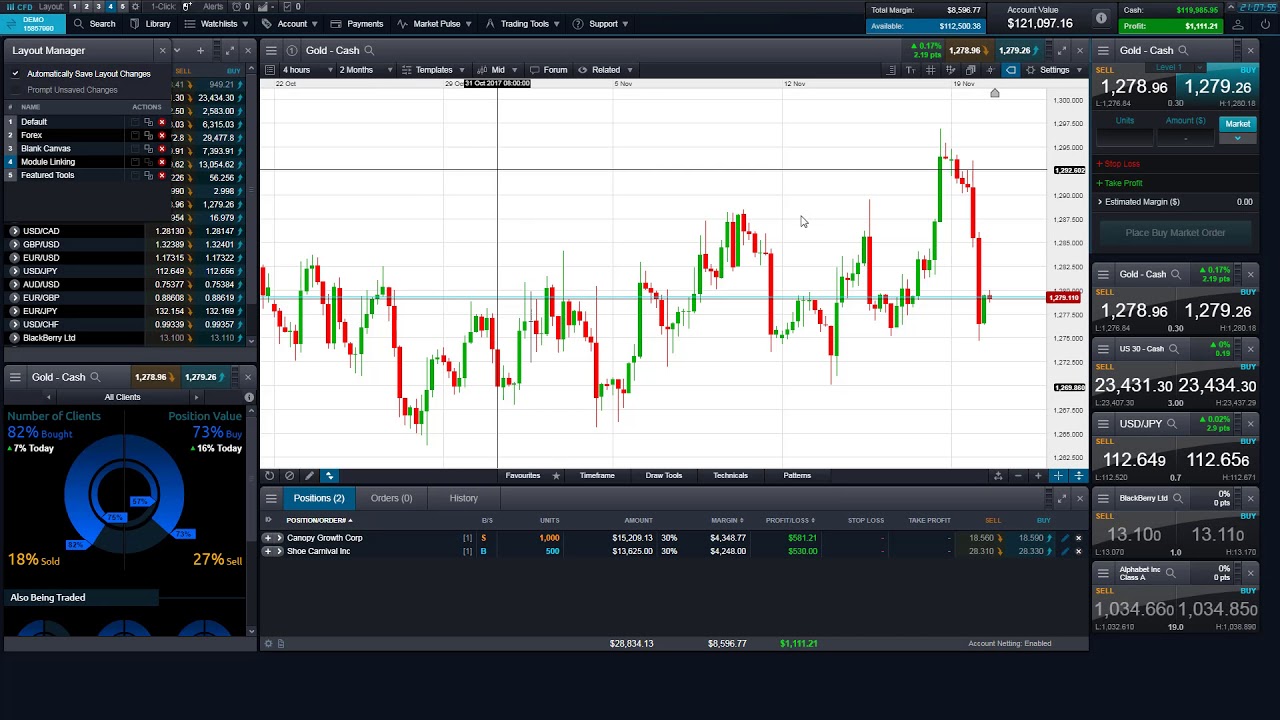Open the Forum button
This screenshot has width=1280, height=720.
pyautogui.click(x=548, y=70)
